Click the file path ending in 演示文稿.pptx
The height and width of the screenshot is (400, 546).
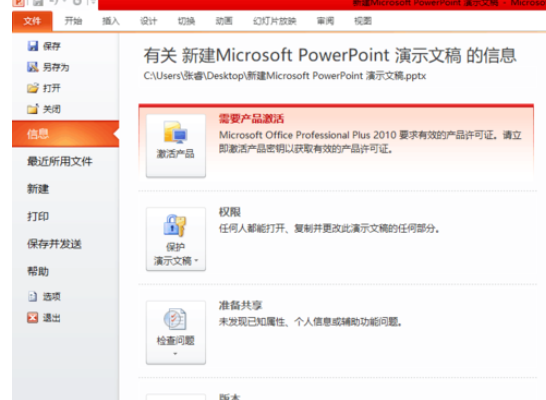(x=285, y=76)
